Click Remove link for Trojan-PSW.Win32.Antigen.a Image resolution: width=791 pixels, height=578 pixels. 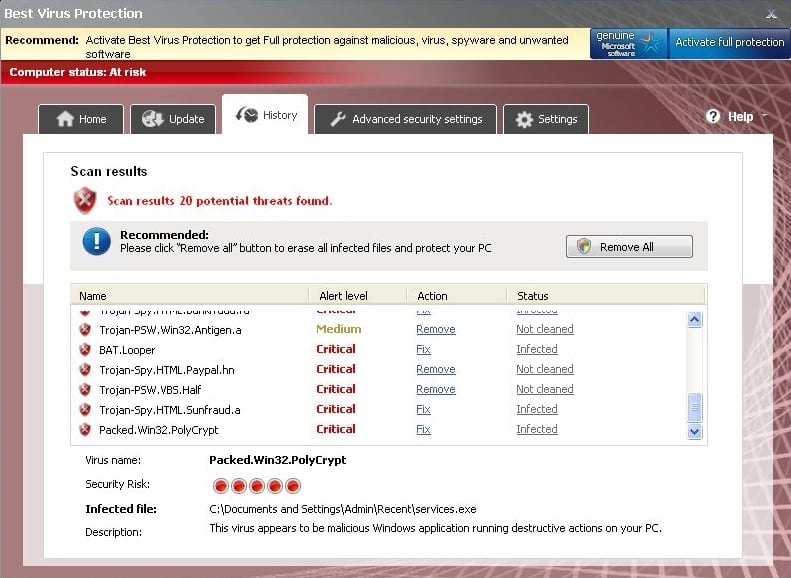436,329
